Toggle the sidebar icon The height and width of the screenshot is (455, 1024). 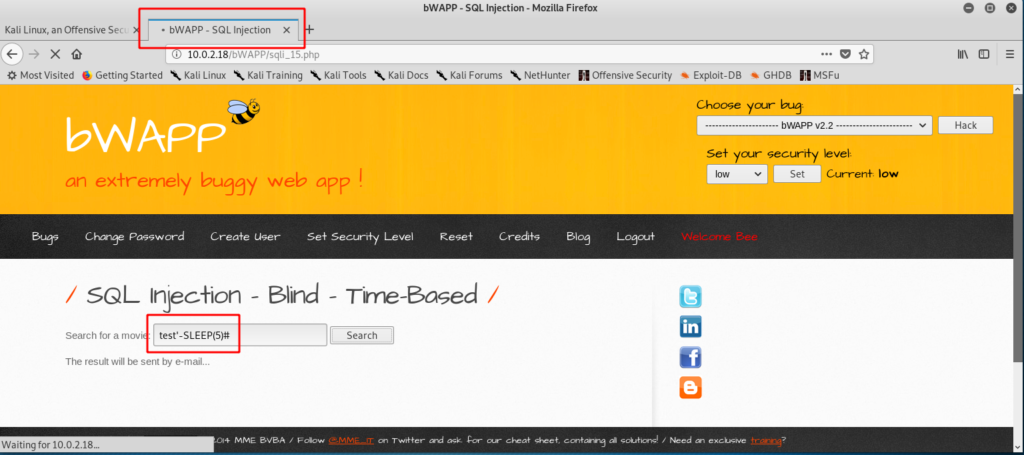point(984,54)
